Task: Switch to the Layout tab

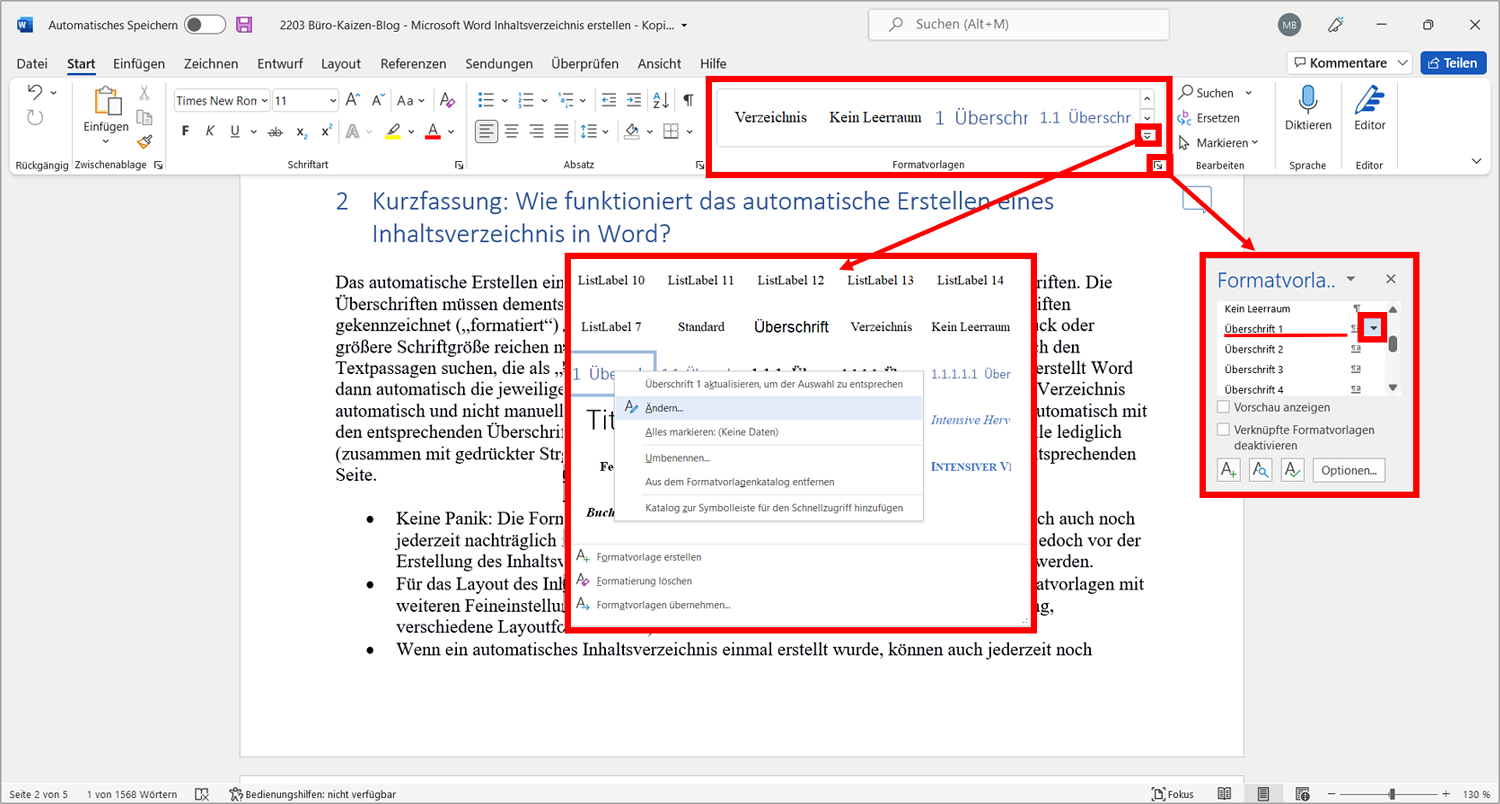Action: [341, 63]
